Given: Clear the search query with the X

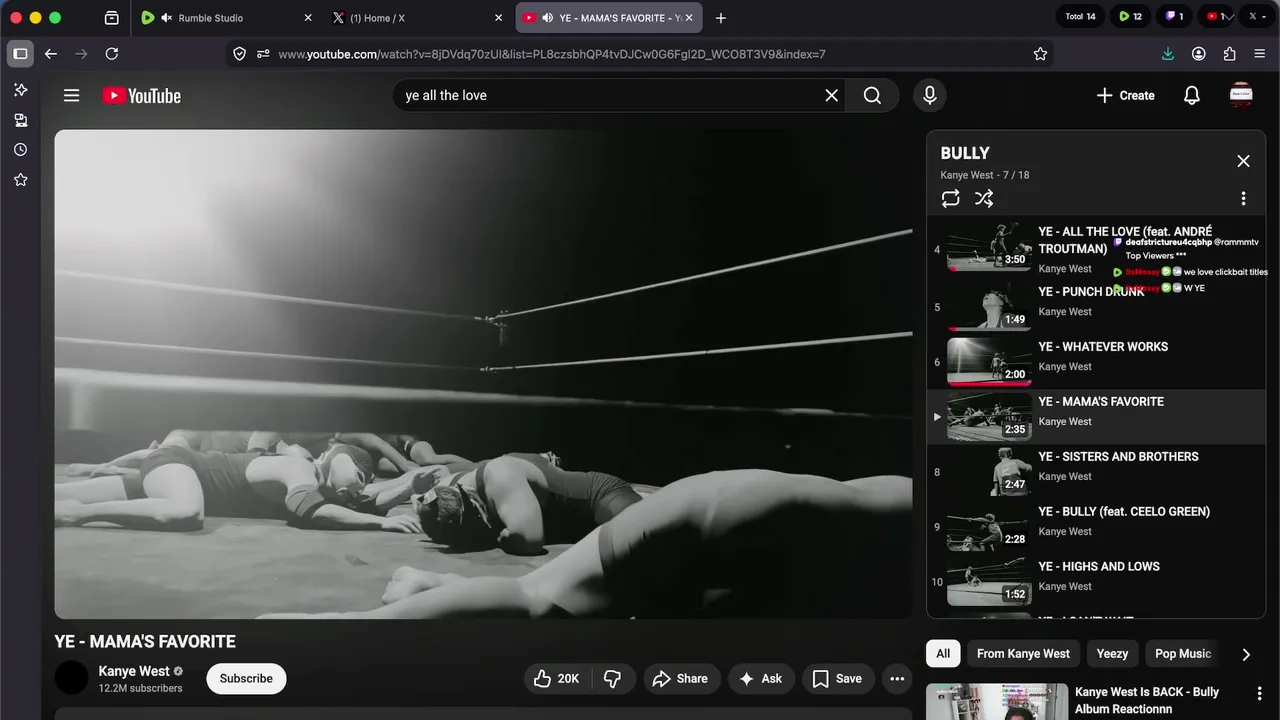Looking at the screenshot, I should tap(831, 95).
